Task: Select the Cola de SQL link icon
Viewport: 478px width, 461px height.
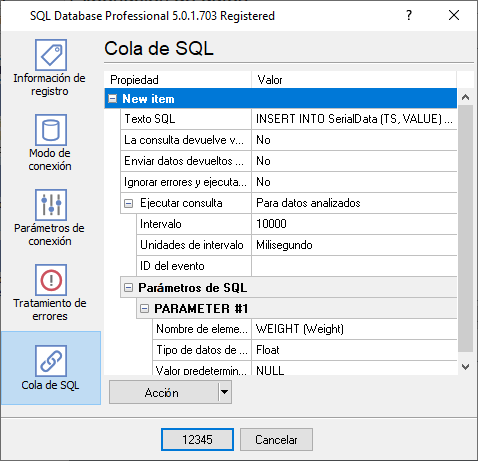Action: (51, 361)
